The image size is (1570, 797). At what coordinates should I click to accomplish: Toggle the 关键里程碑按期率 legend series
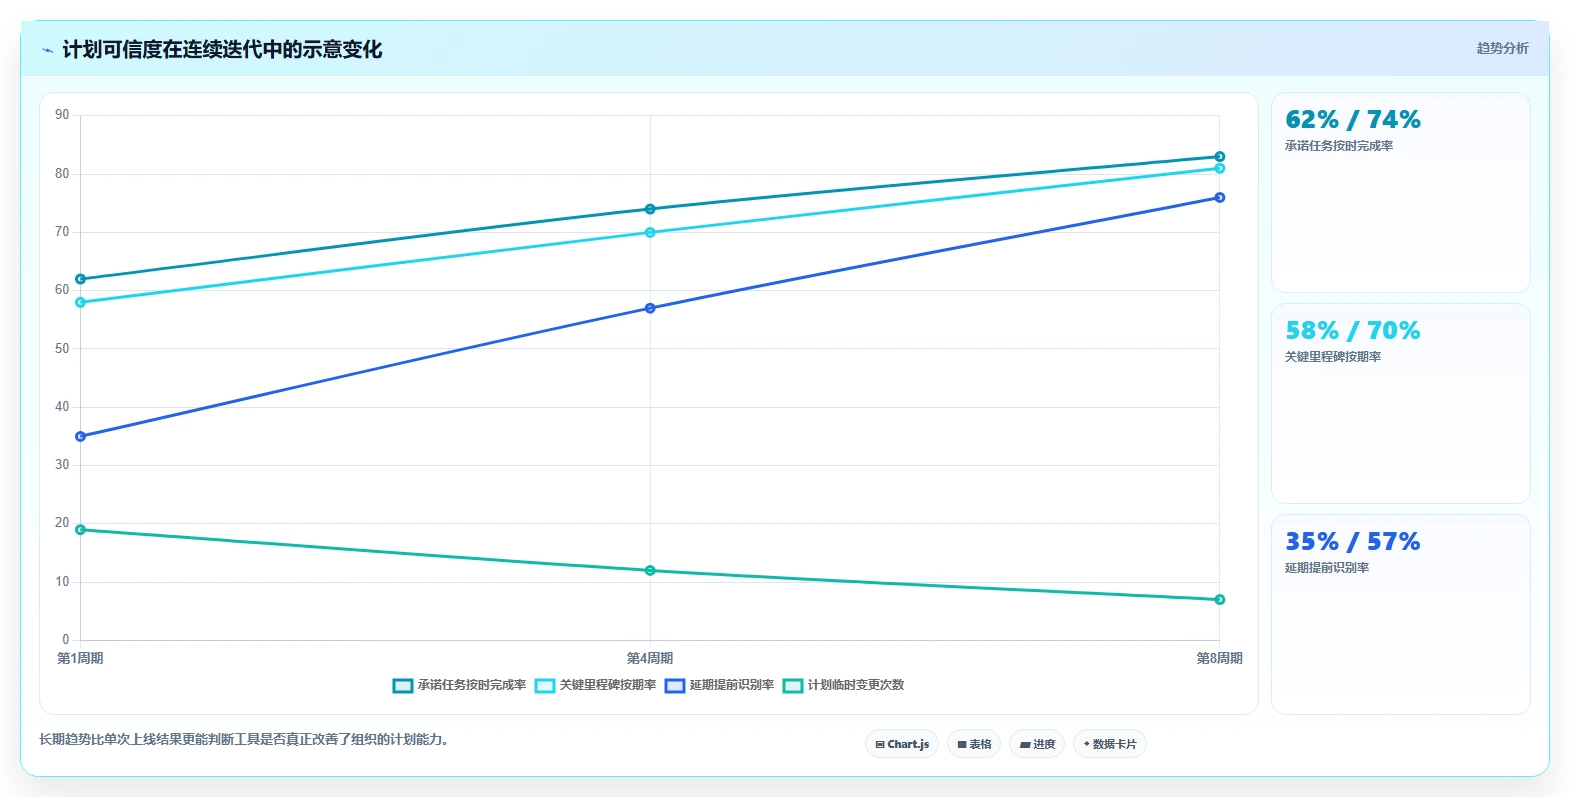coord(596,685)
